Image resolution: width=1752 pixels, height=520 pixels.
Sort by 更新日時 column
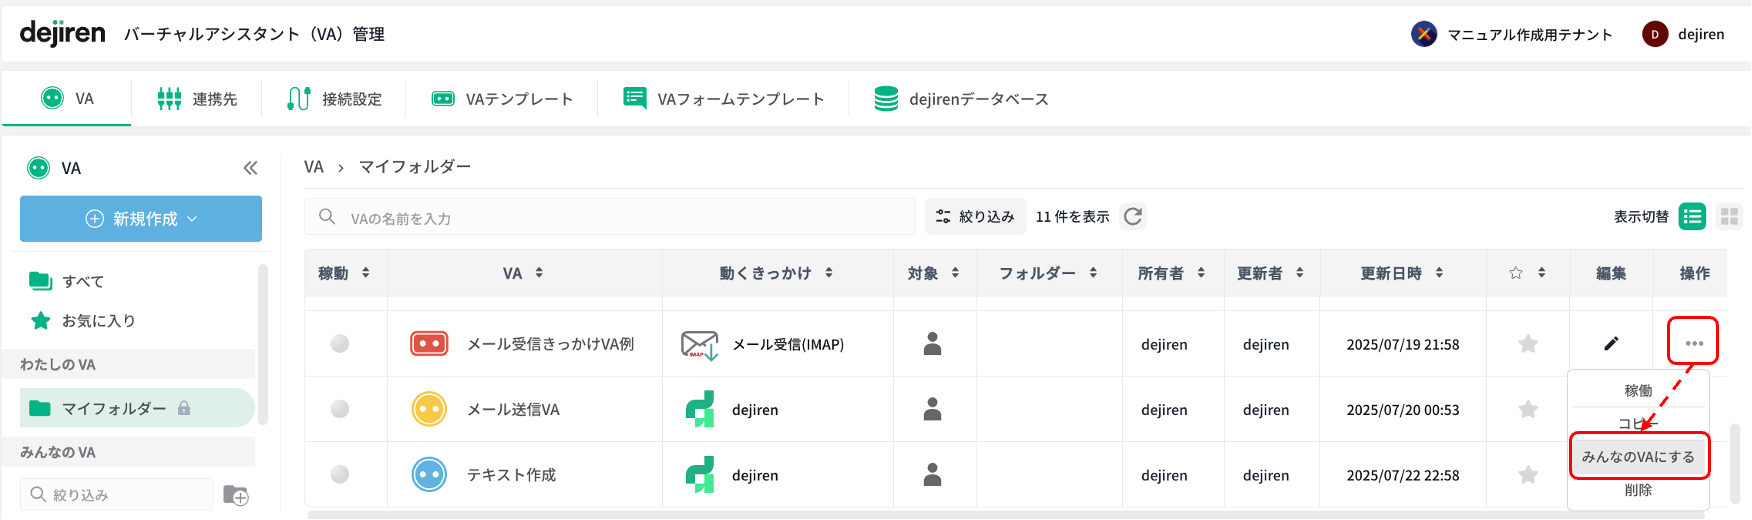(x=1400, y=273)
